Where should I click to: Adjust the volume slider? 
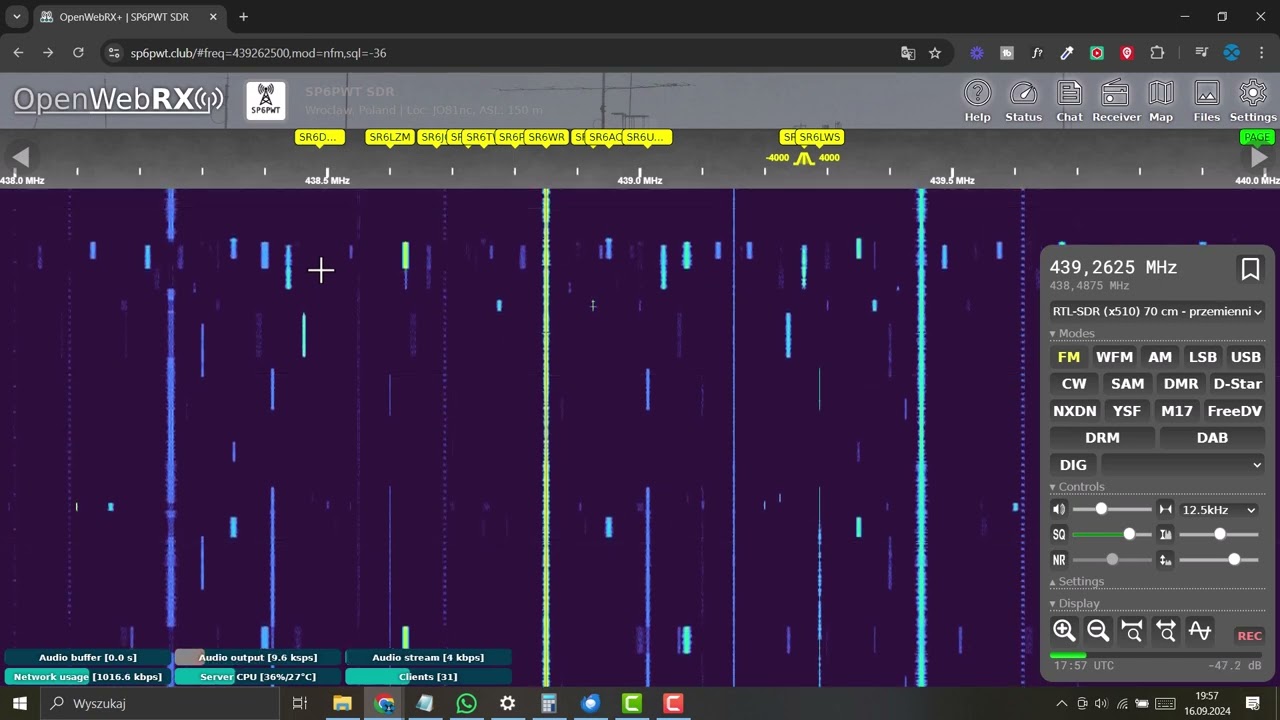coord(1112,510)
